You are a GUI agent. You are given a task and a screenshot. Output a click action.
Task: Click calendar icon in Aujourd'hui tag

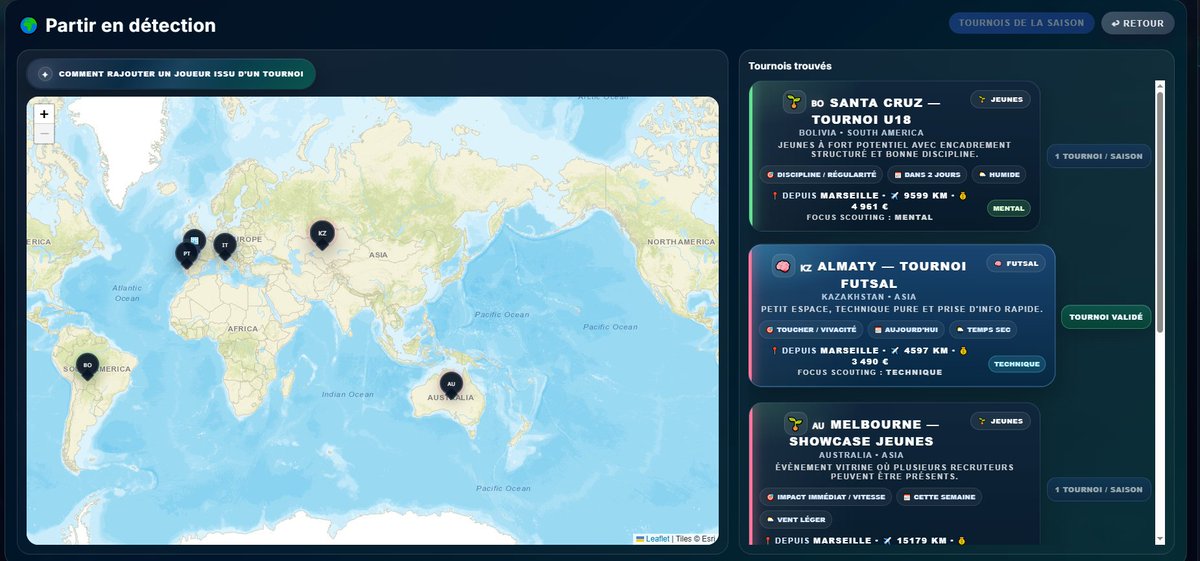pyautogui.click(x=878, y=329)
